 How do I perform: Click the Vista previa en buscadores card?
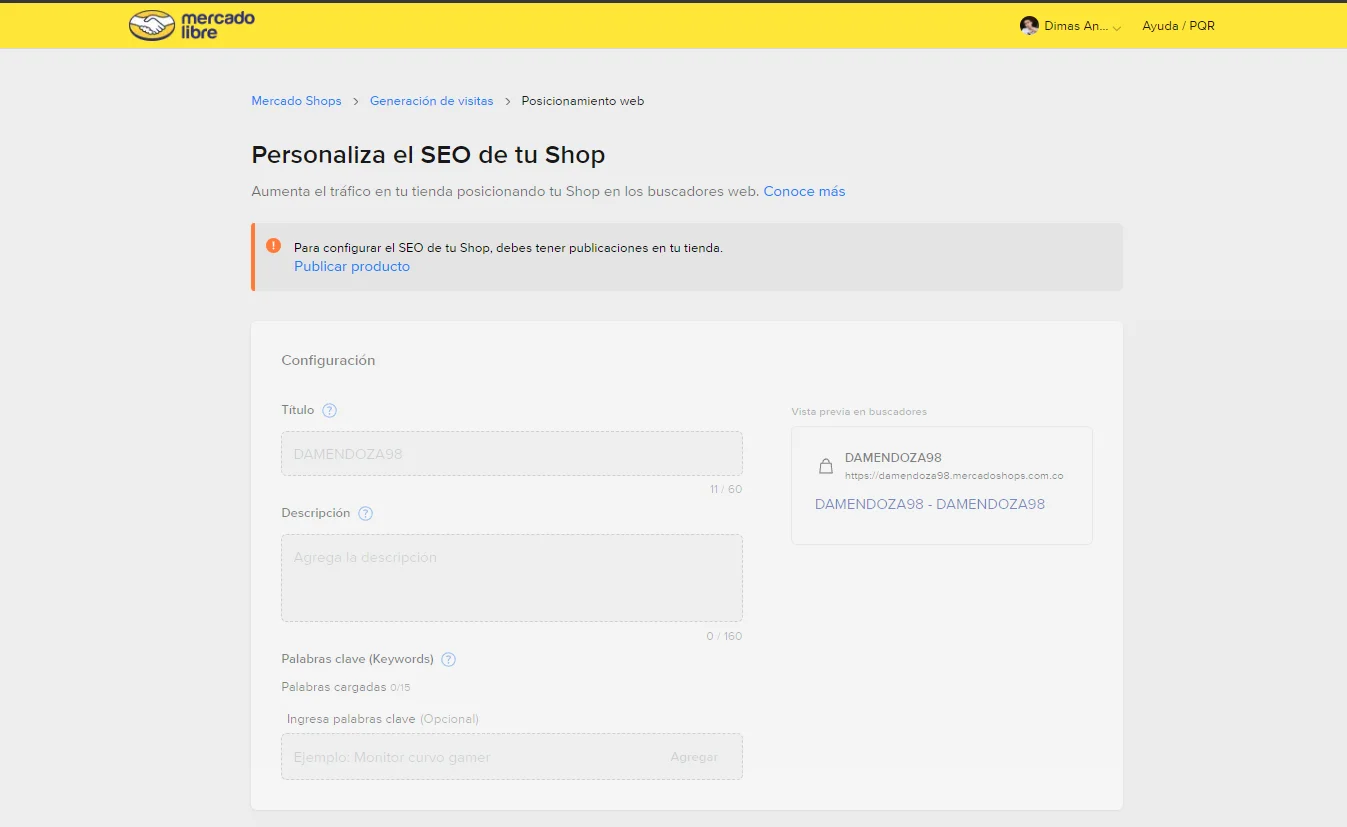pyautogui.click(x=941, y=485)
